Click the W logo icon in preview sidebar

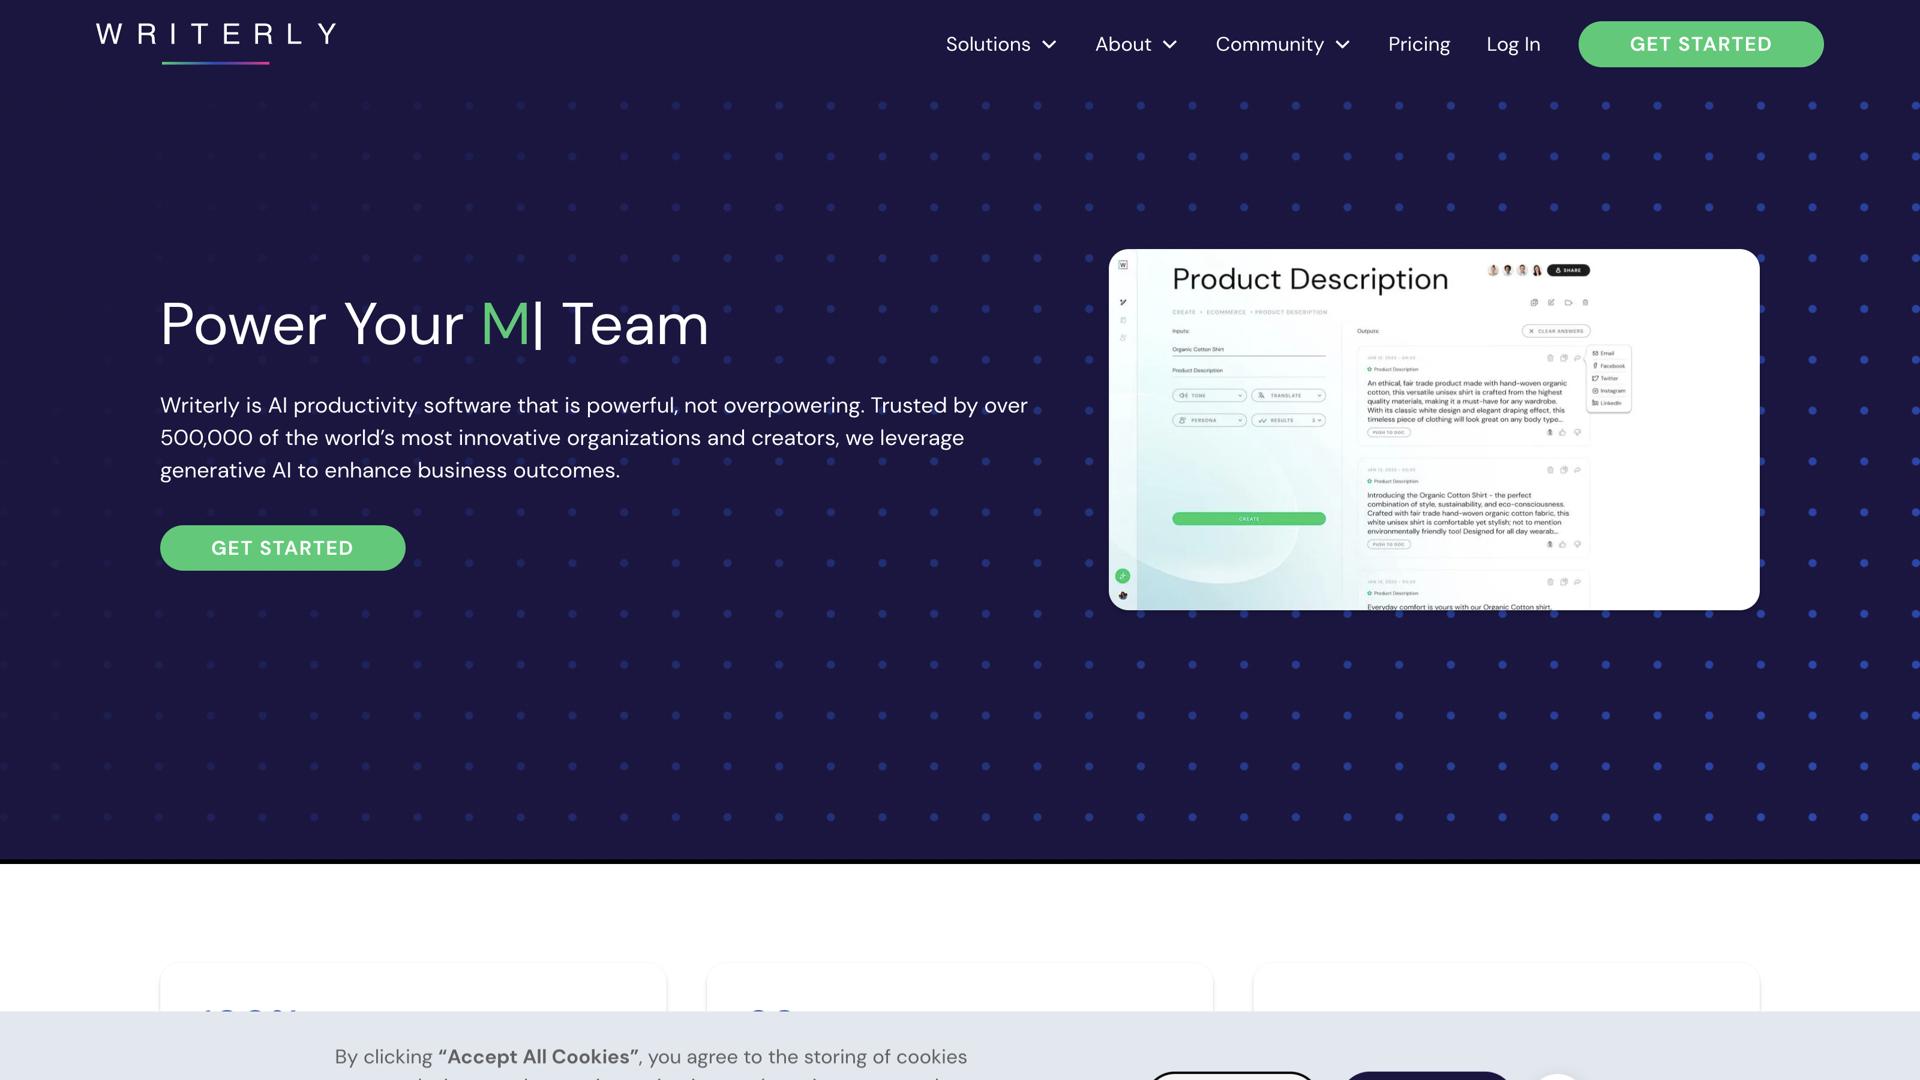point(1123,265)
